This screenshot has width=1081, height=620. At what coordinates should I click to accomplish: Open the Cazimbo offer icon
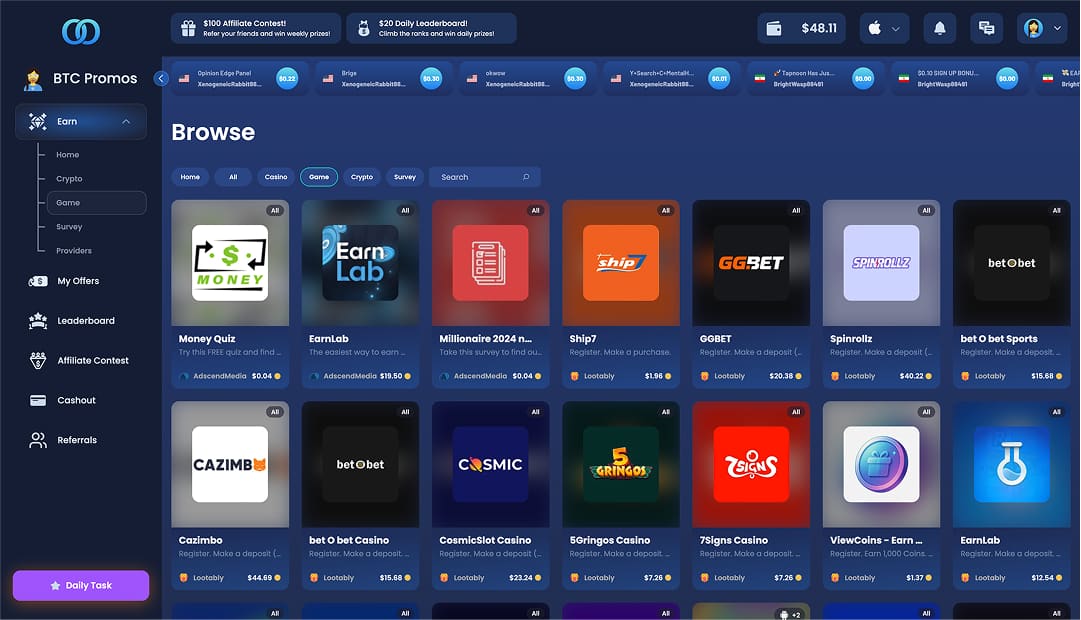[230, 464]
